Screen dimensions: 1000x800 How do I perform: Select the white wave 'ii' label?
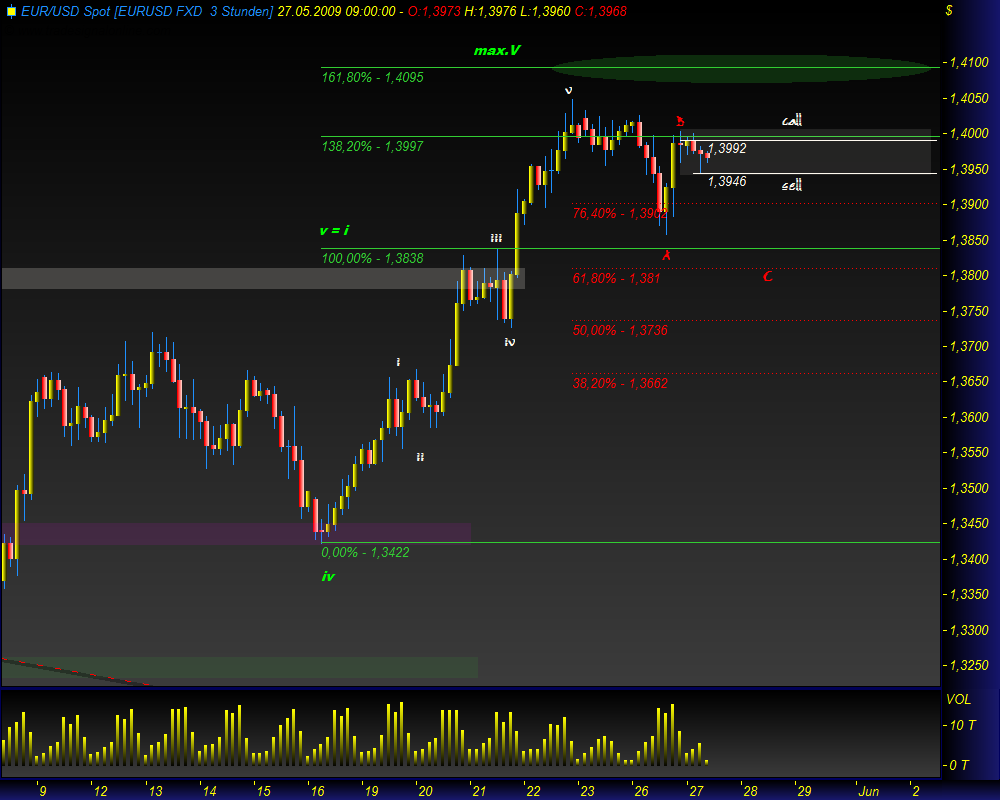pyautogui.click(x=420, y=457)
